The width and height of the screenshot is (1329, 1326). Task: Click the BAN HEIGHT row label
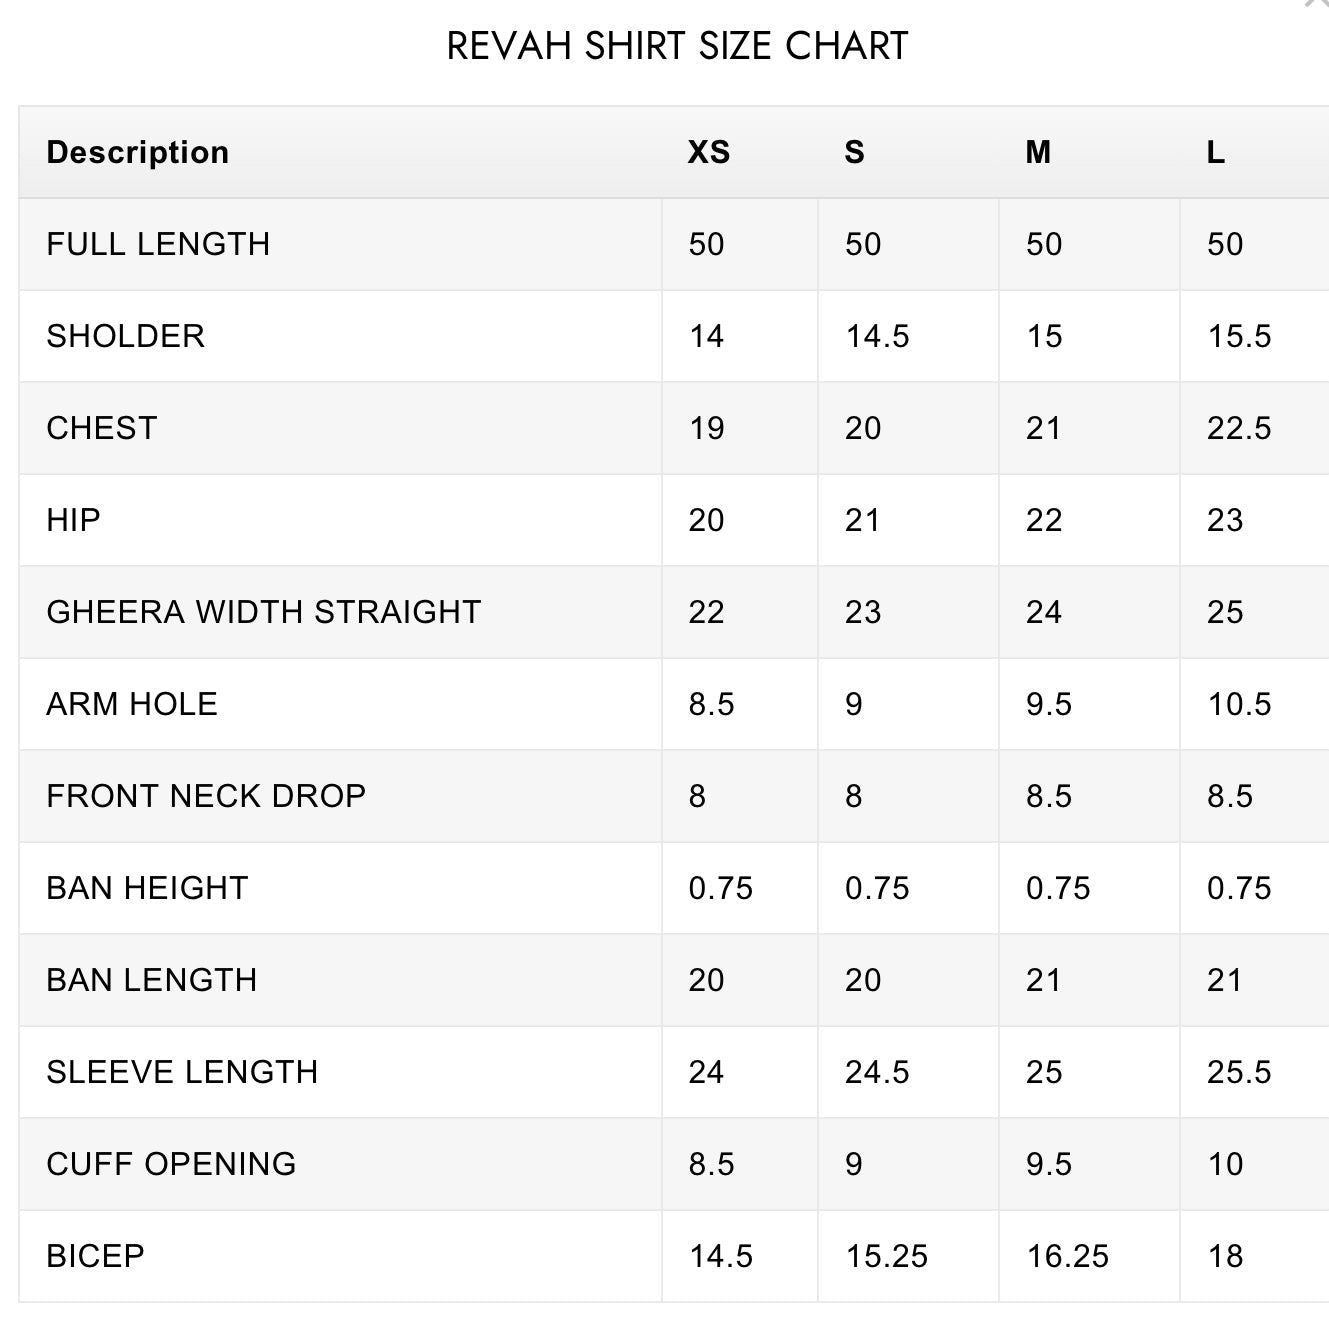point(147,888)
